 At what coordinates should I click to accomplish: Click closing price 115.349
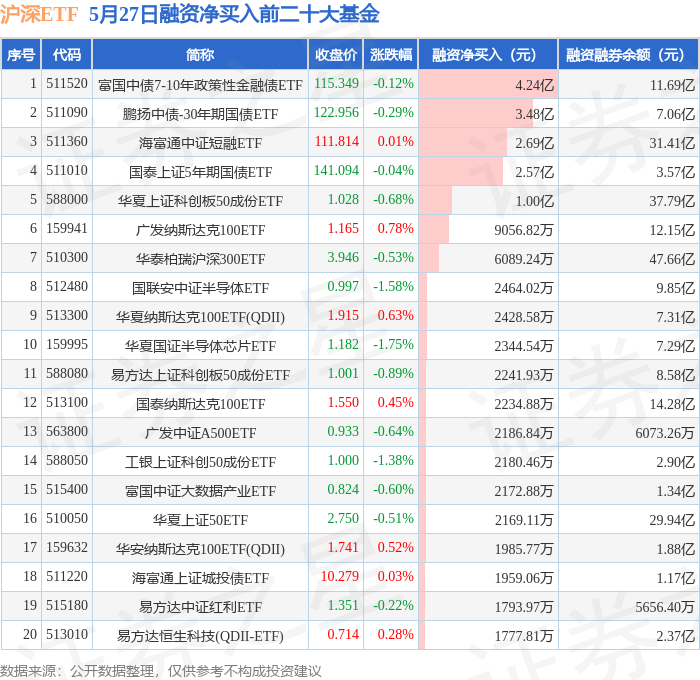pyautogui.click(x=336, y=83)
